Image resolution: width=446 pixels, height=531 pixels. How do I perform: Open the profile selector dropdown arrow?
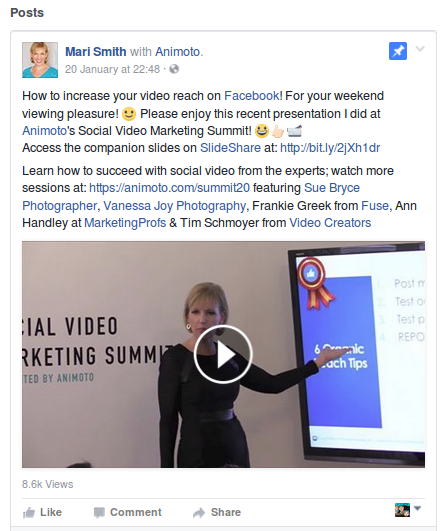[x=418, y=508]
